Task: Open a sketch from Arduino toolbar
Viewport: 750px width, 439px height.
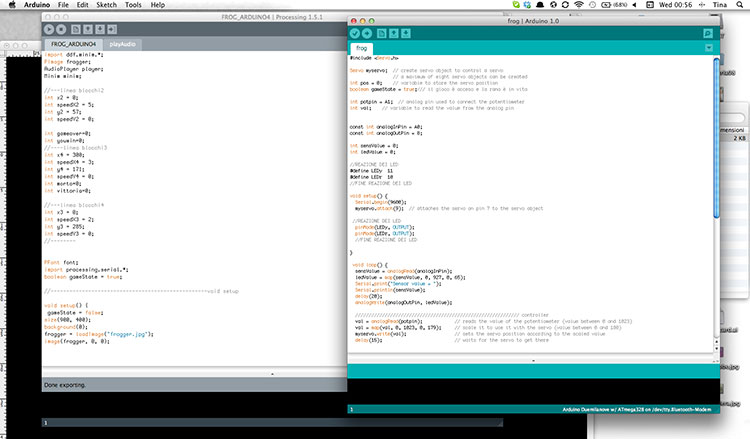Action: pos(394,33)
